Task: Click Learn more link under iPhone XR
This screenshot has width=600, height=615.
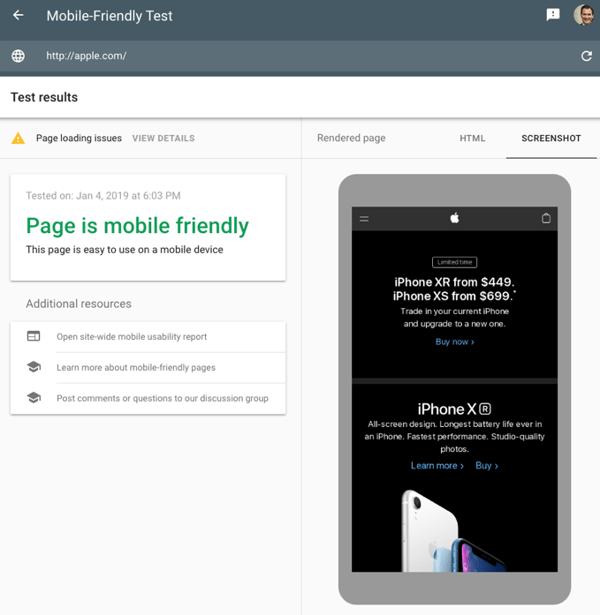Action: pos(437,466)
